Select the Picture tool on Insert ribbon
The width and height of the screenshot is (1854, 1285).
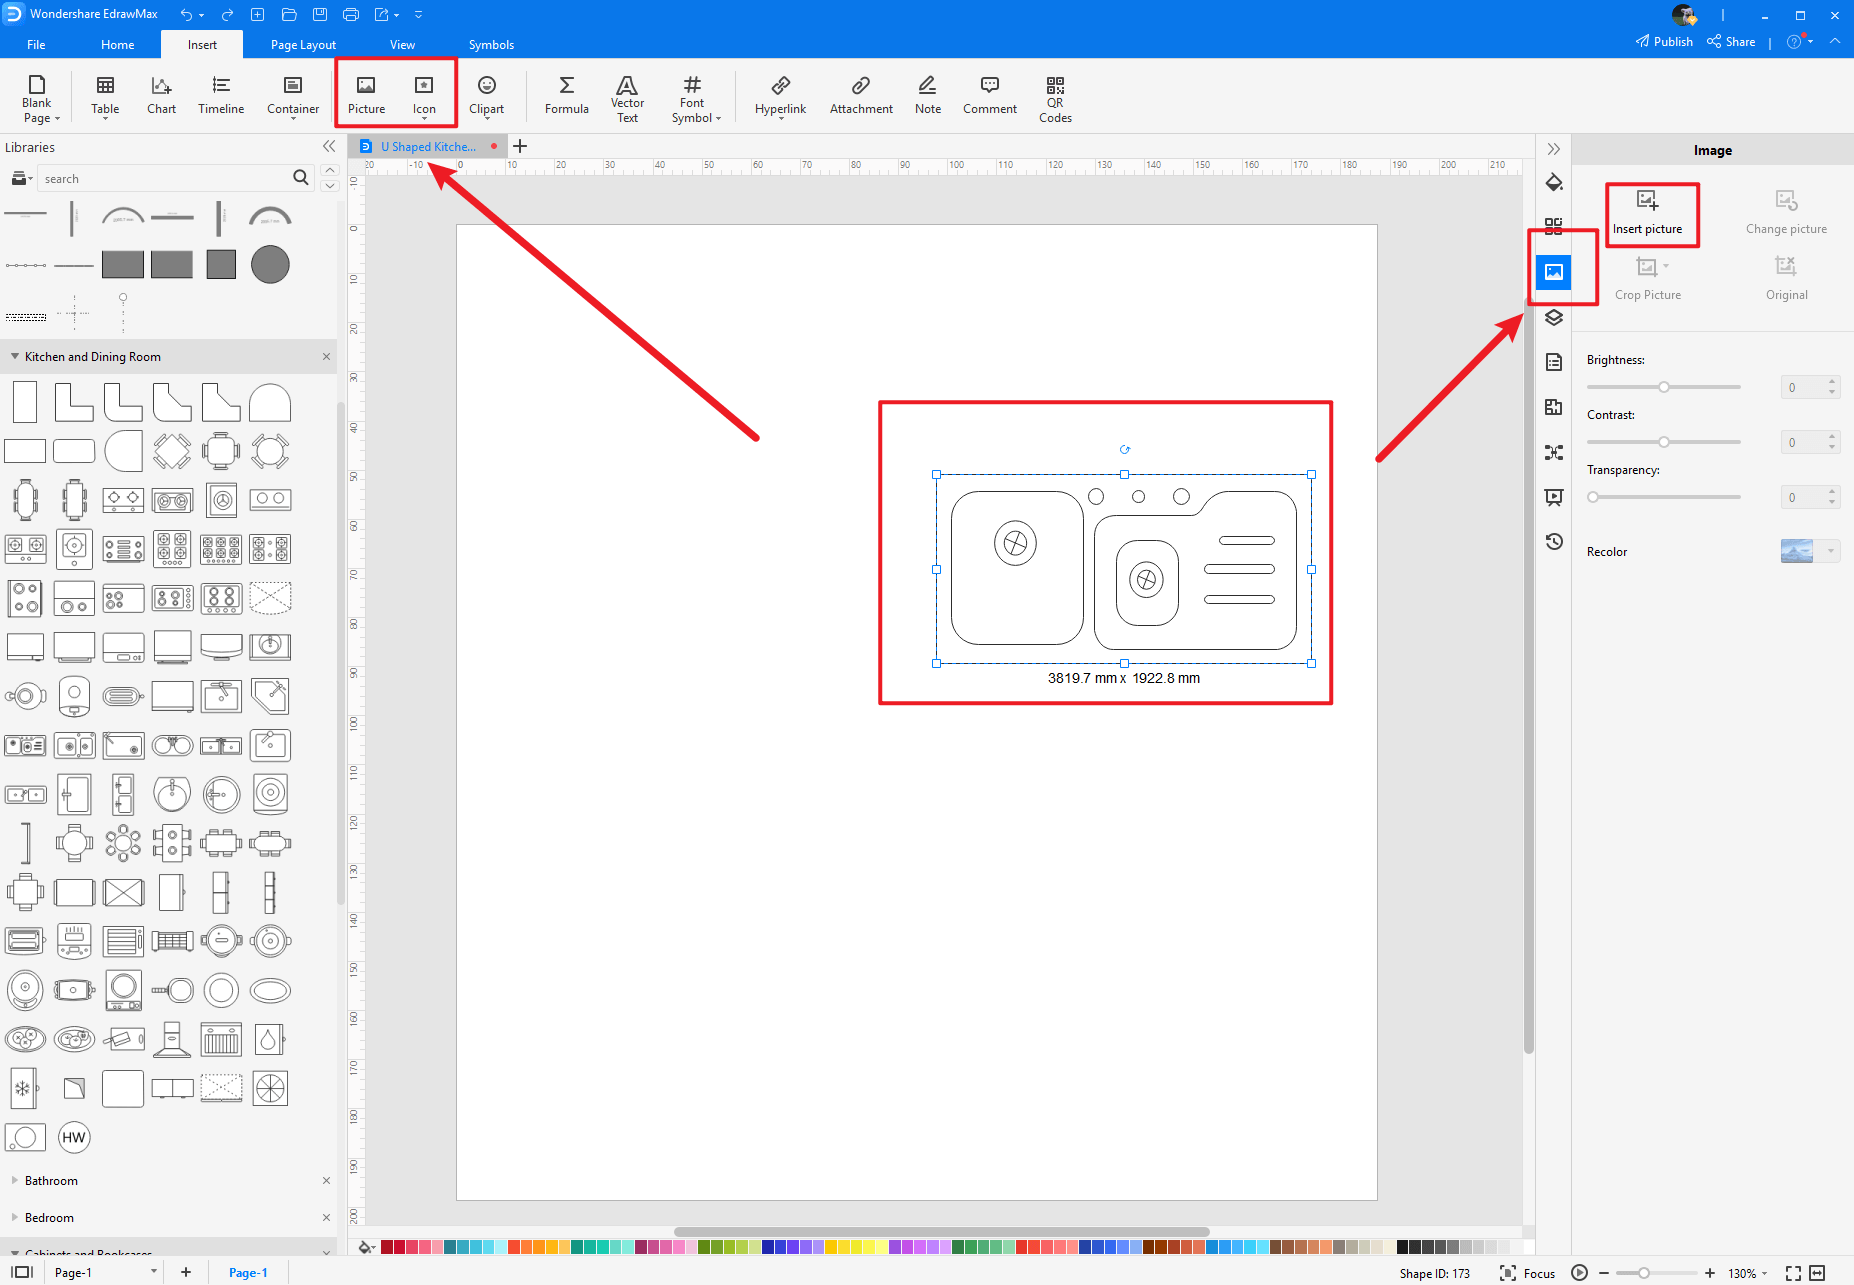click(366, 95)
